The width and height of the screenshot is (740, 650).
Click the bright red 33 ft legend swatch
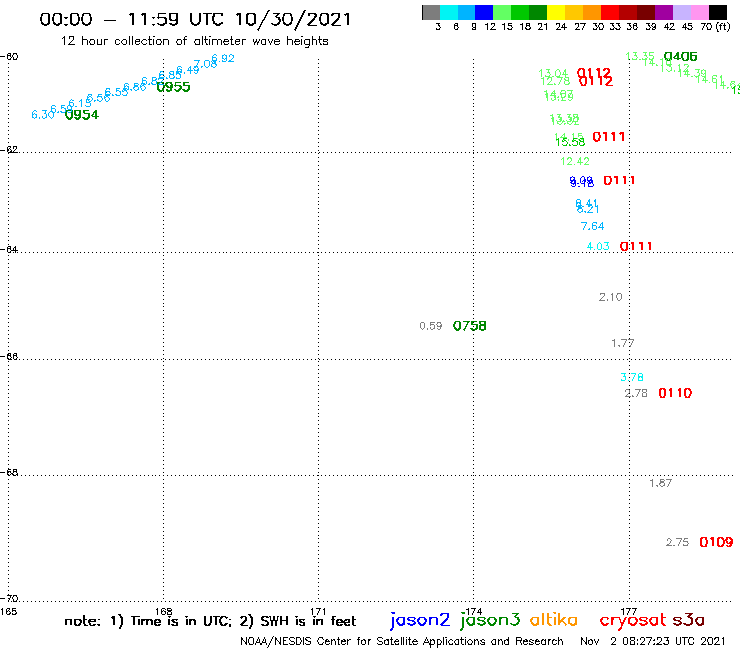[610, 12]
